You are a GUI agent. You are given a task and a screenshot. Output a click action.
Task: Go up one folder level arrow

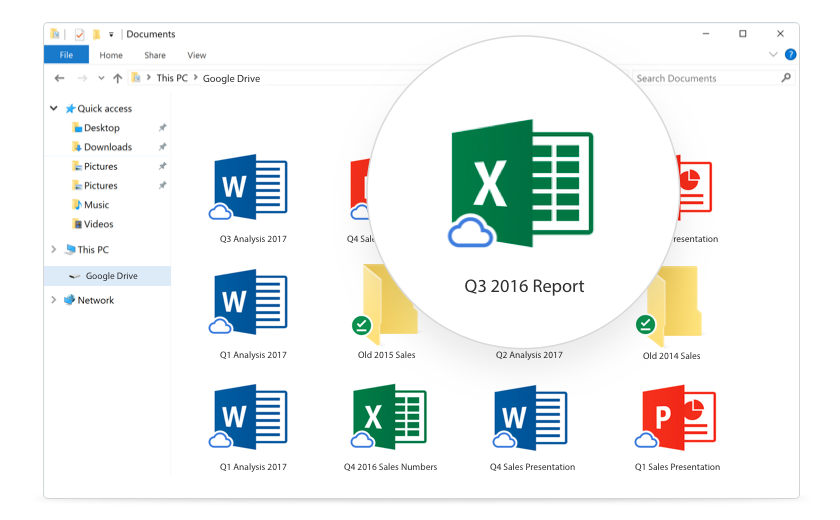coord(118,78)
